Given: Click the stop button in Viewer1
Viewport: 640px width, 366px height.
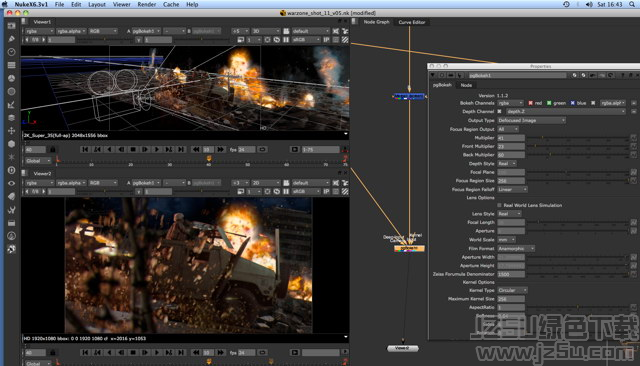Looking at the screenshot, I should click(133, 149).
